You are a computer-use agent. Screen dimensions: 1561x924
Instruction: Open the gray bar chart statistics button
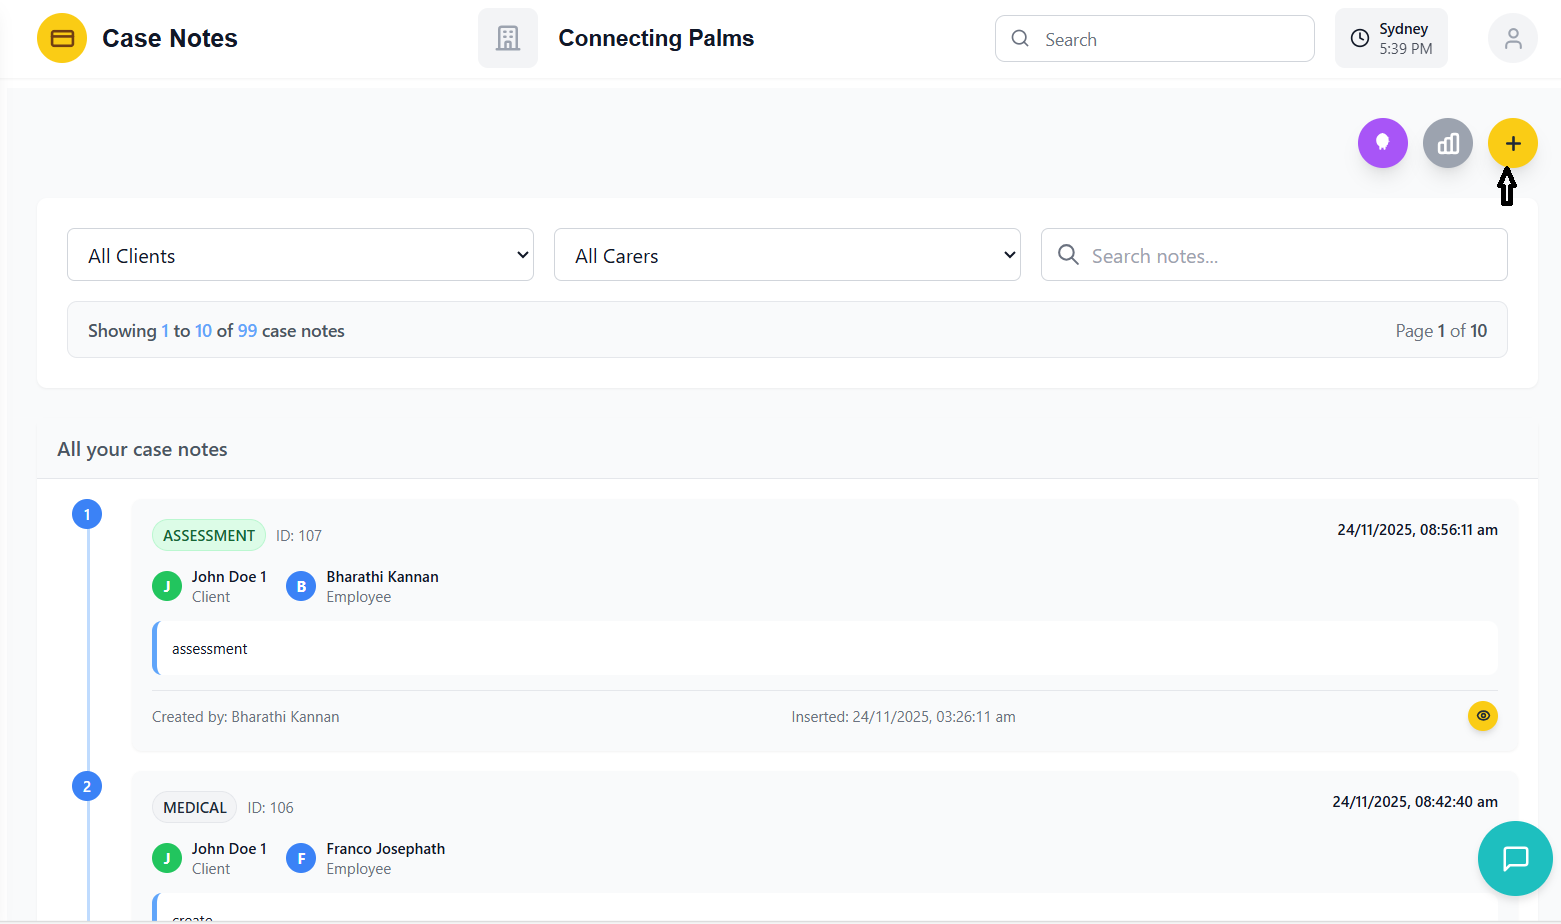point(1447,143)
